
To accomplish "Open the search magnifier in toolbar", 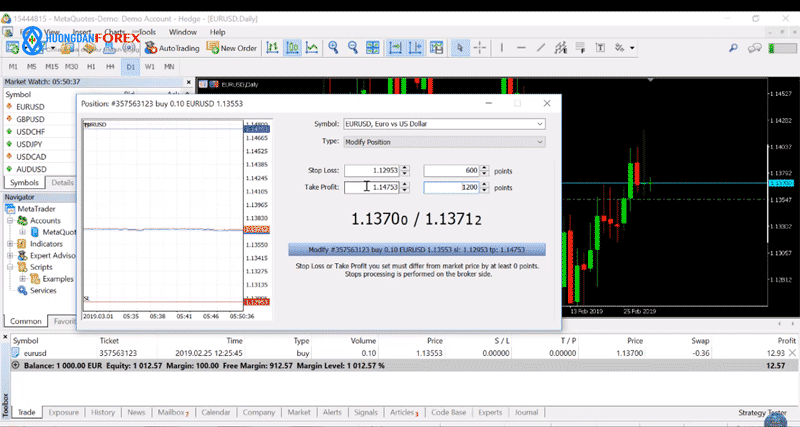I will coord(733,48).
